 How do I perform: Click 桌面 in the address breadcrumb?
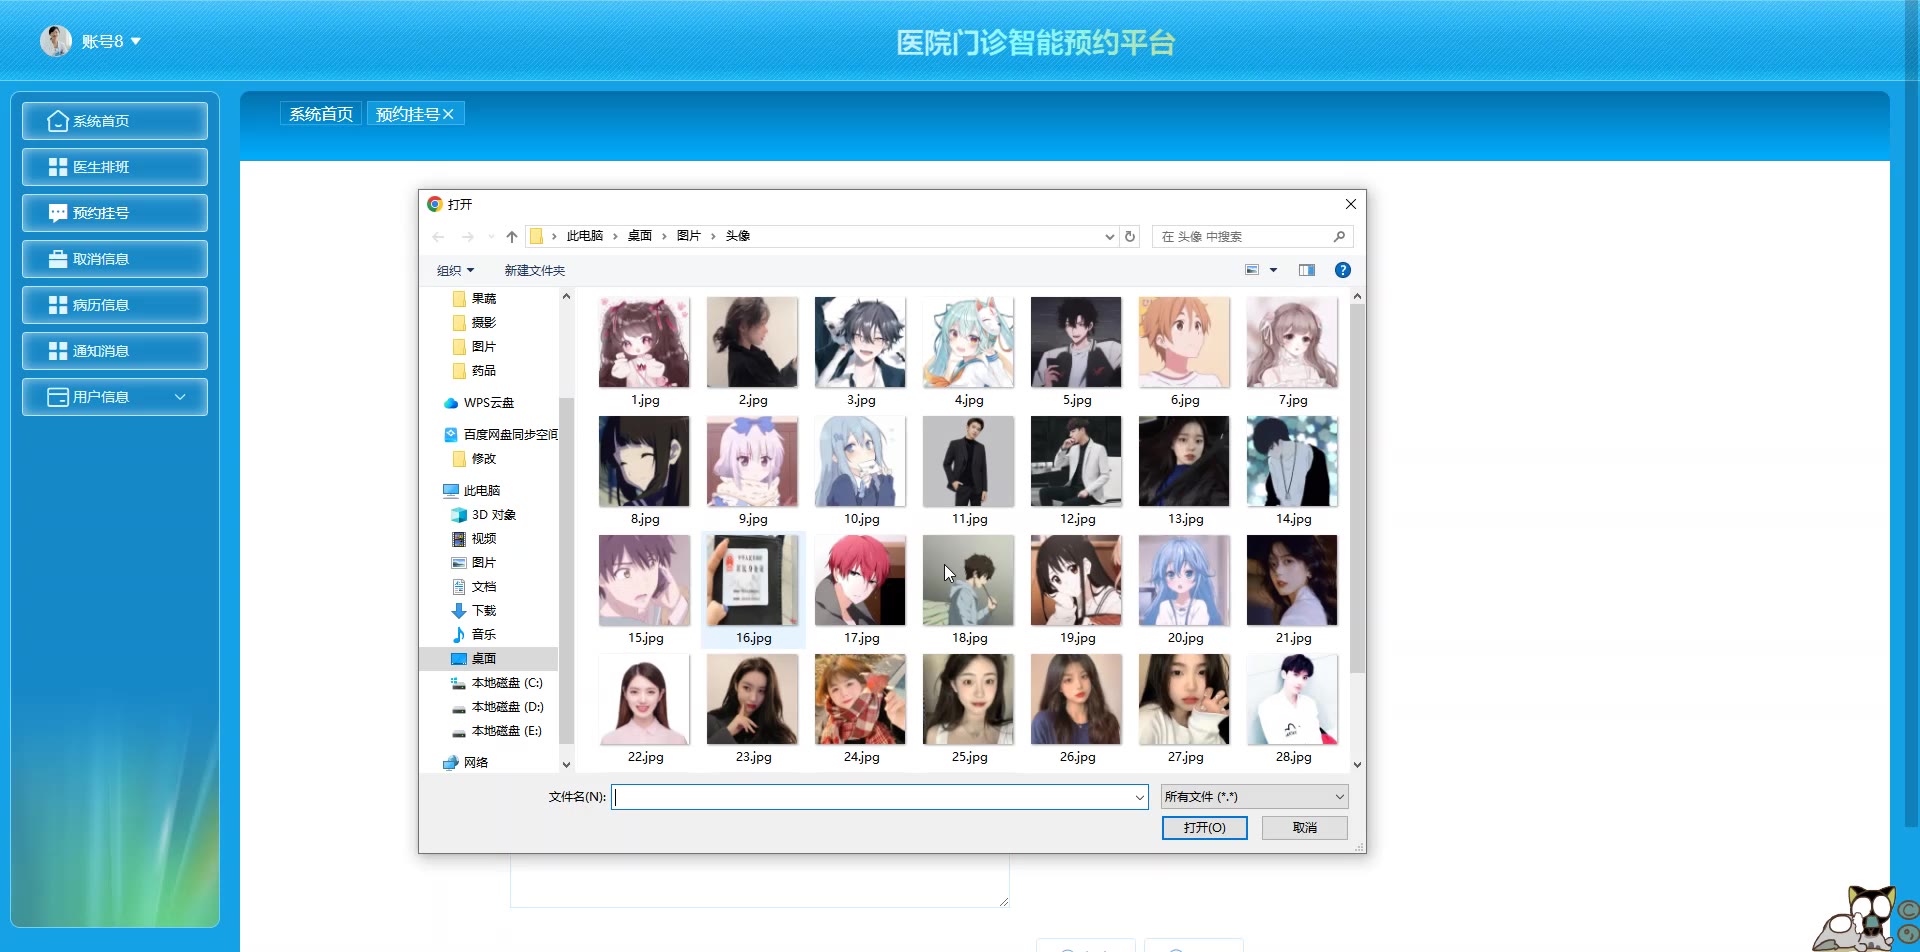click(640, 237)
